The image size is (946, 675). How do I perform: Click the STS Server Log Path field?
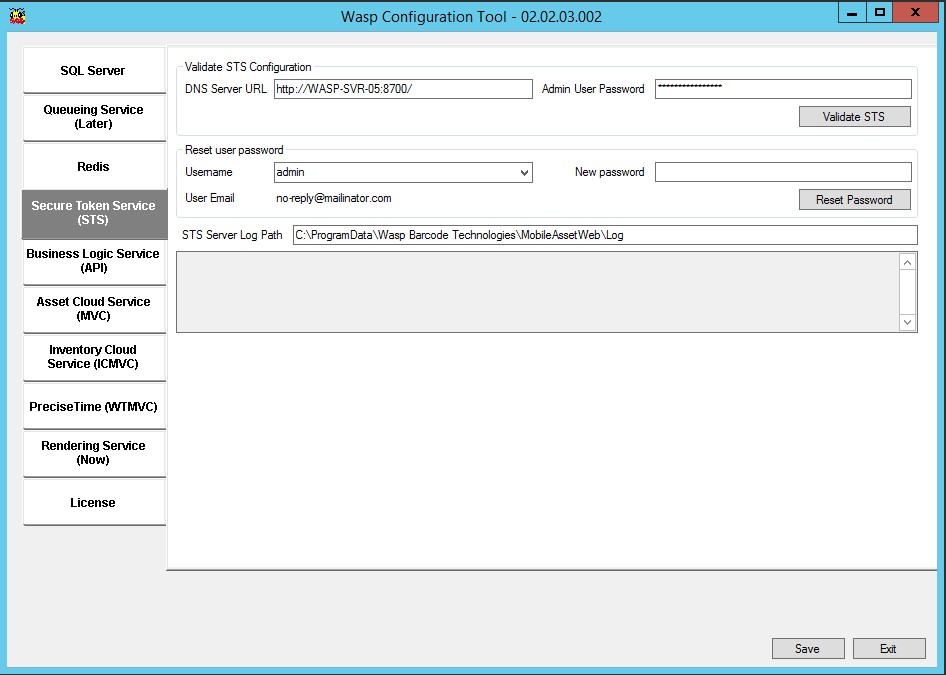click(x=604, y=235)
